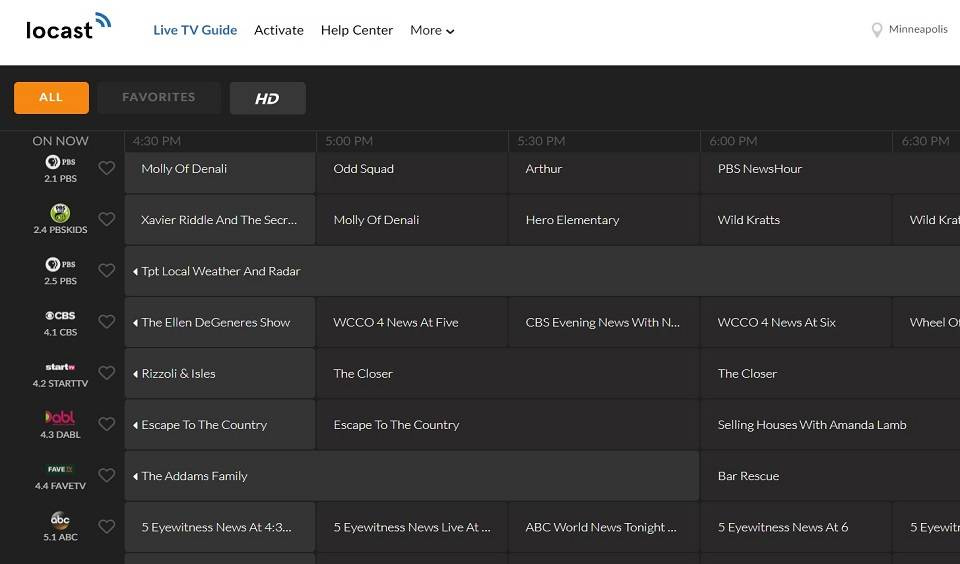Favorite the 4.3 DABL channel heart
Screen dimensions: 960x564
[x=107, y=424]
